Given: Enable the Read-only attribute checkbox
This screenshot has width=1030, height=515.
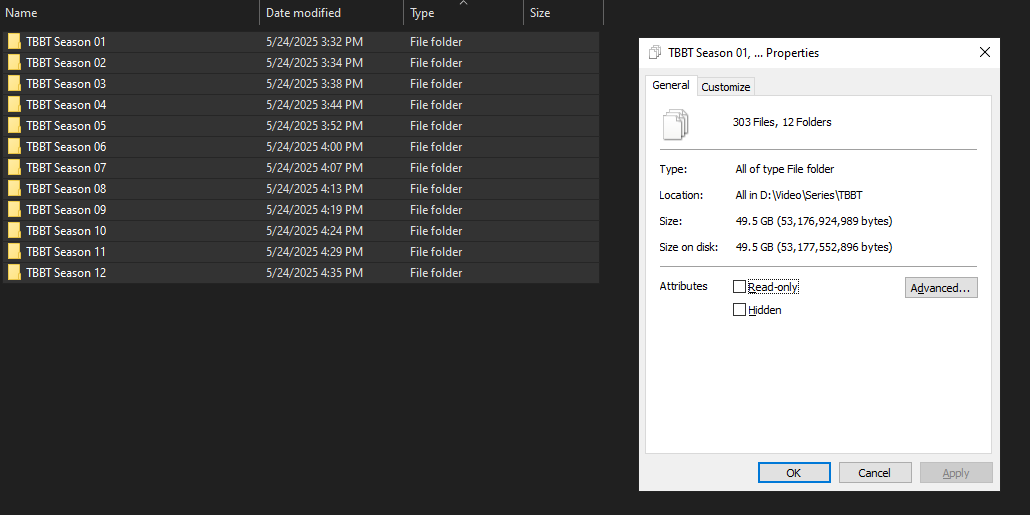Looking at the screenshot, I should pos(739,287).
